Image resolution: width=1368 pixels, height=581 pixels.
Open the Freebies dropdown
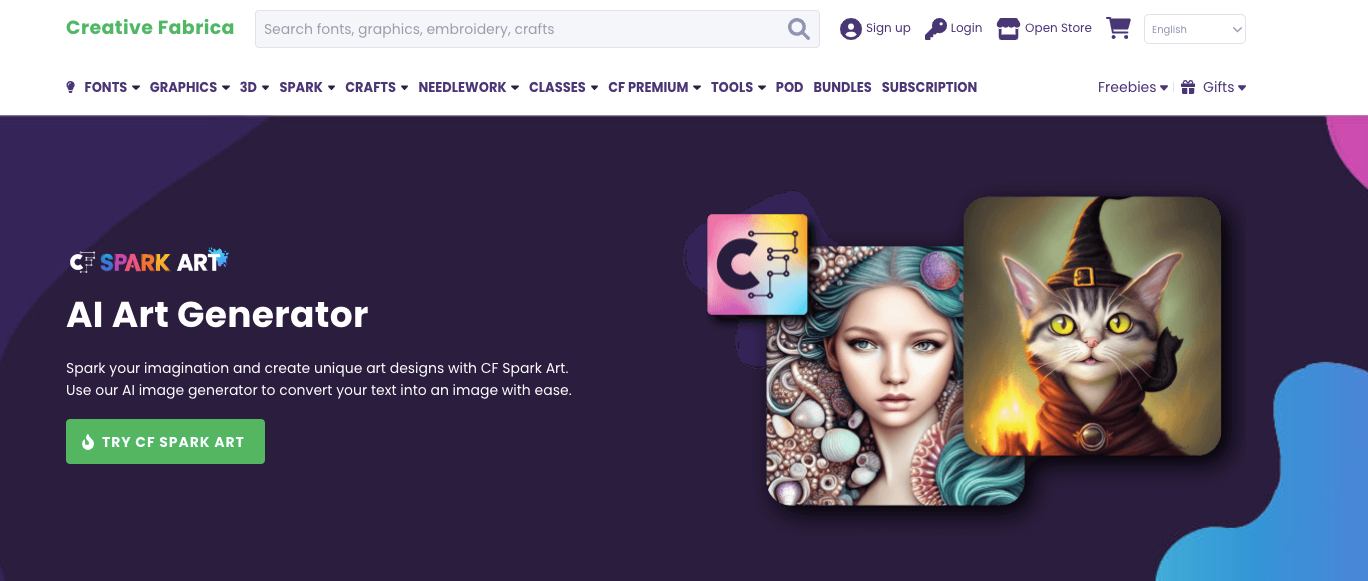coord(1133,87)
